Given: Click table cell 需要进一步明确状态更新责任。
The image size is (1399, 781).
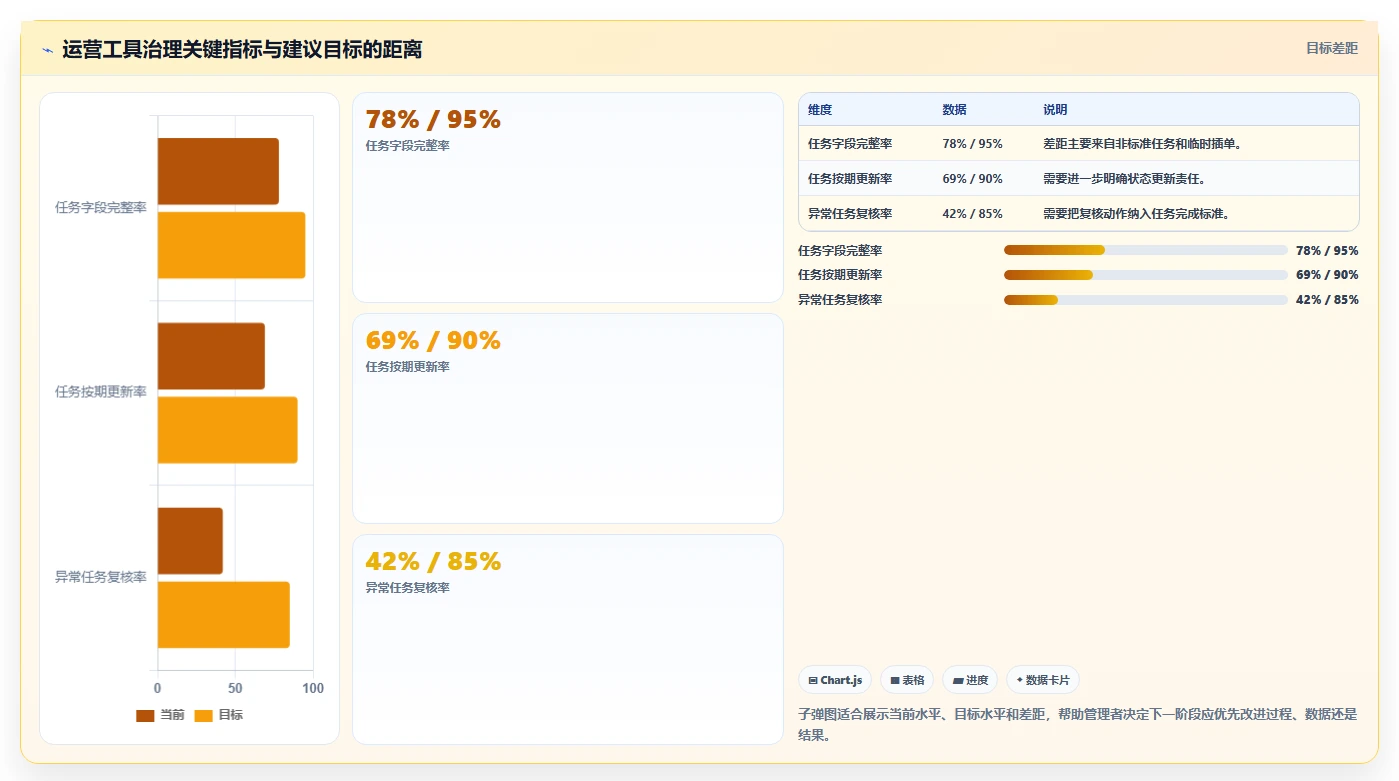Looking at the screenshot, I should (x=1124, y=179).
